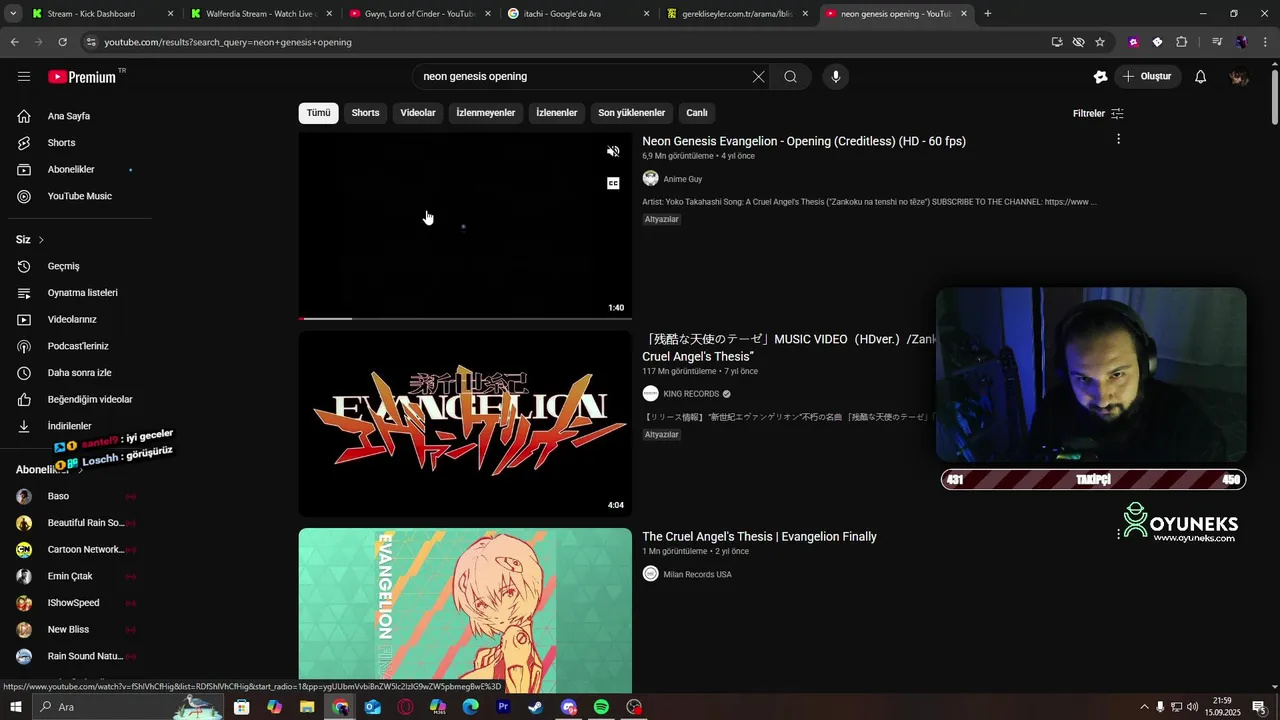Image resolution: width=1280 pixels, height=720 pixels.
Task: Select the İzlenenler filter chip
Action: click(557, 113)
